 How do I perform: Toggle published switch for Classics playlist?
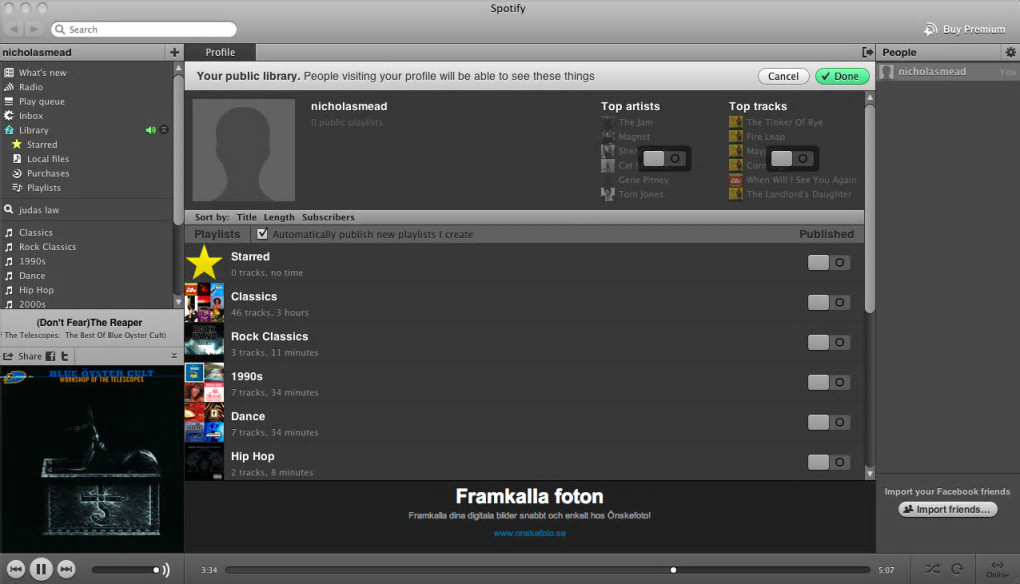pos(829,302)
